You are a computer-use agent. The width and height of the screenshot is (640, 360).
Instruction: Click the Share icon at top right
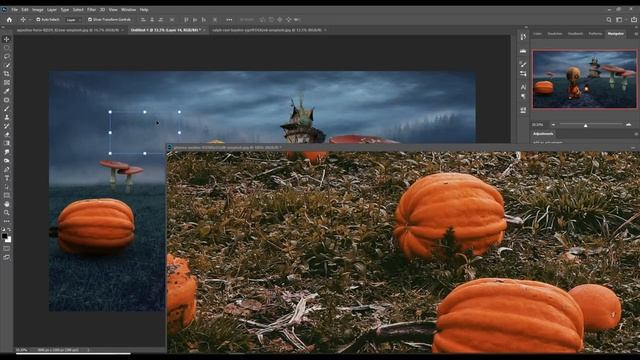(x=633, y=20)
